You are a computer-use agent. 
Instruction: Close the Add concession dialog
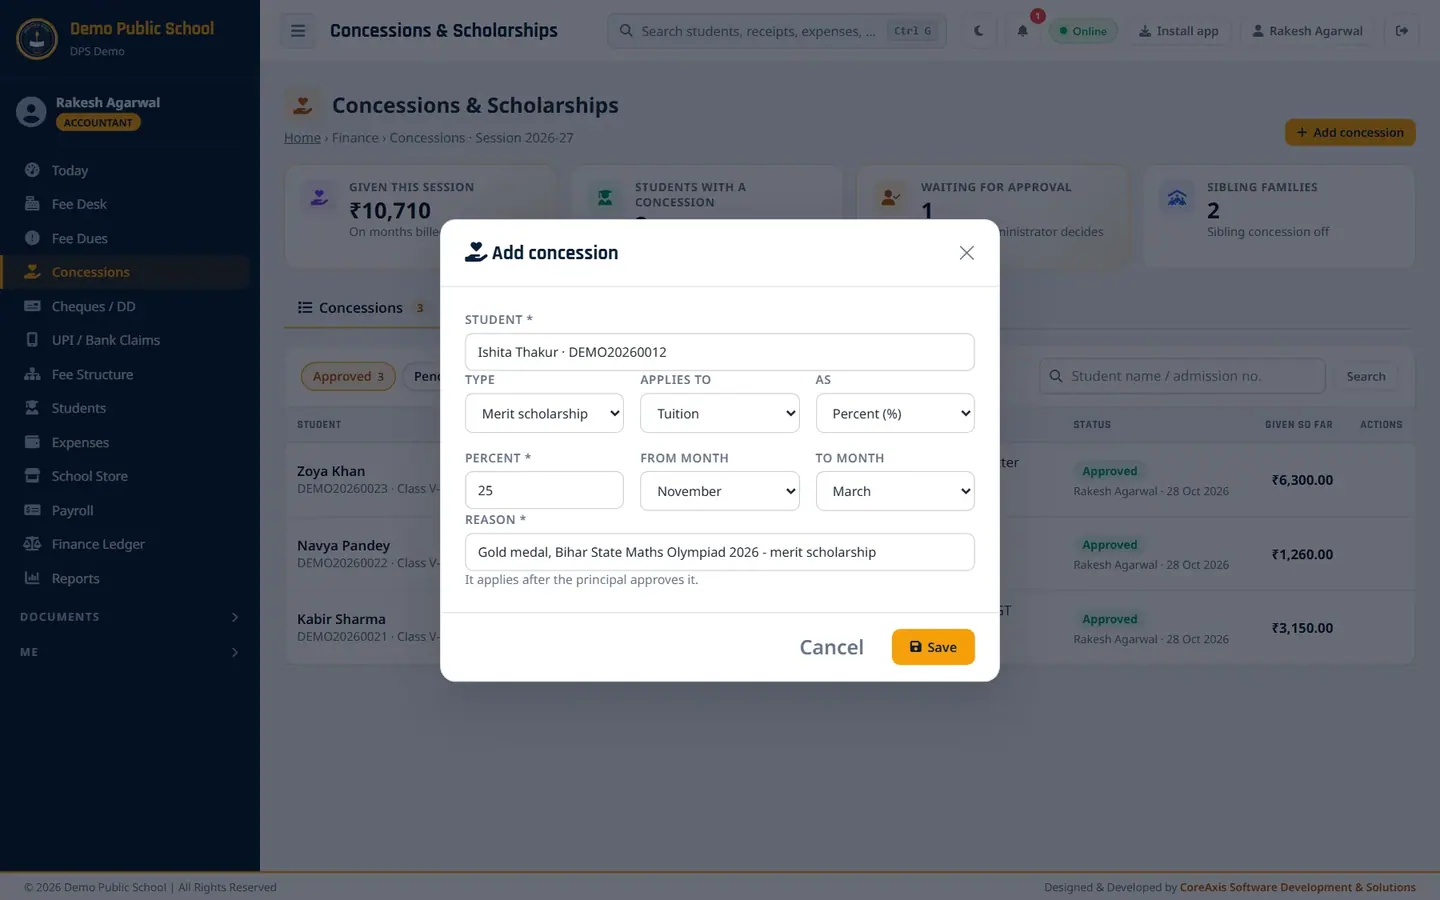(966, 253)
